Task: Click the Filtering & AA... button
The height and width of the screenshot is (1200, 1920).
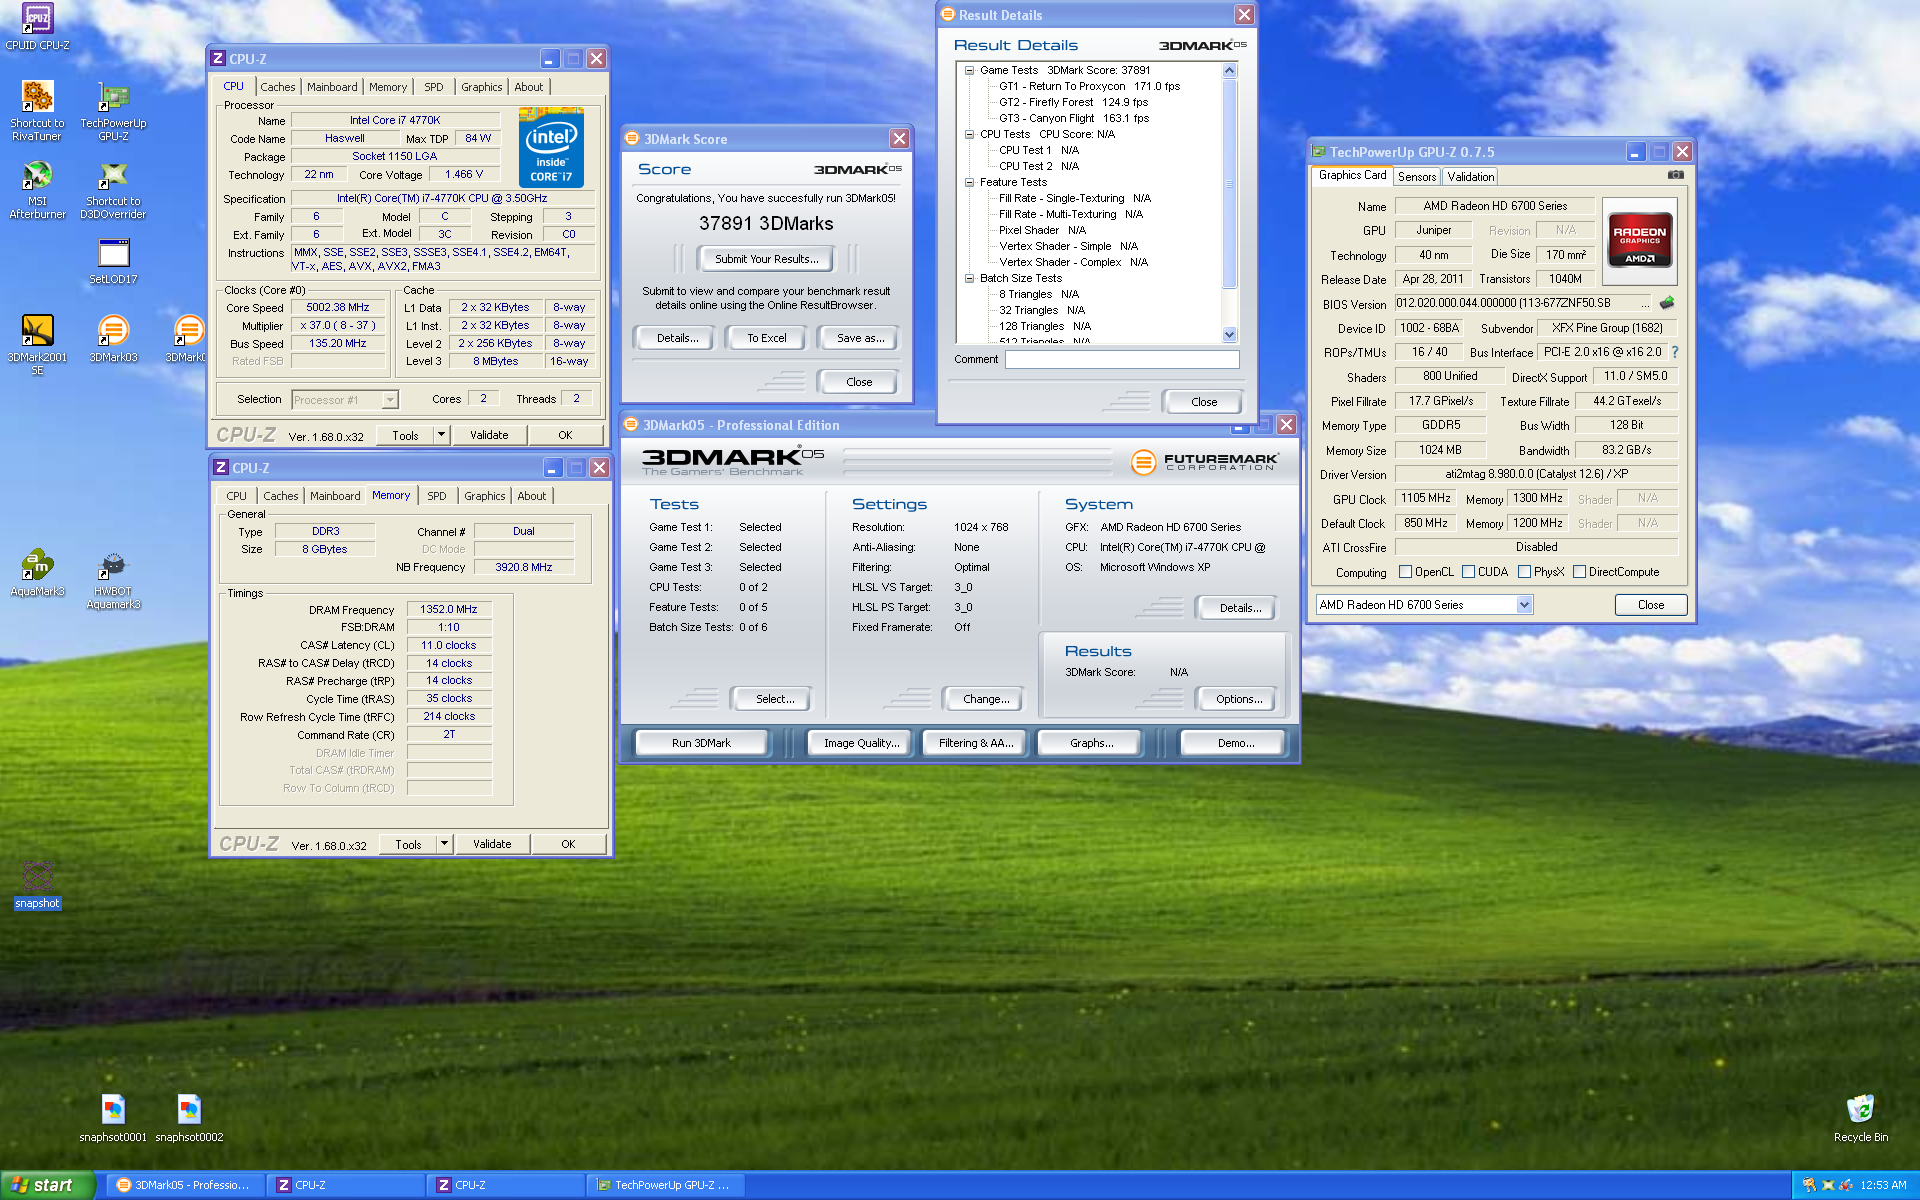Action: (976, 743)
